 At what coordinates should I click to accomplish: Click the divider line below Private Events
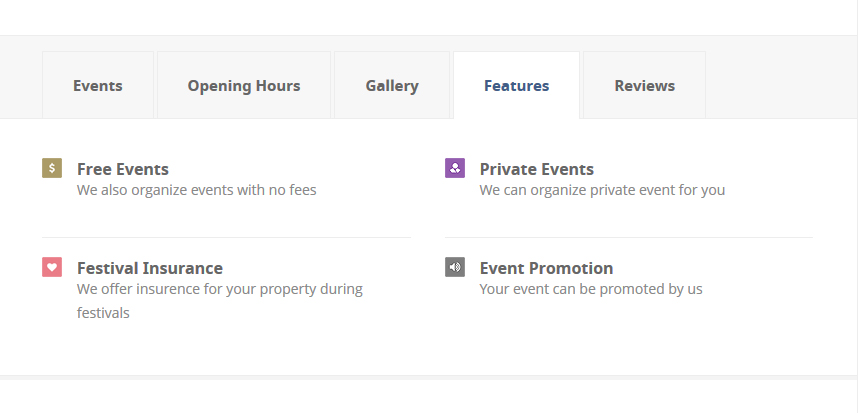tap(629, 237)
